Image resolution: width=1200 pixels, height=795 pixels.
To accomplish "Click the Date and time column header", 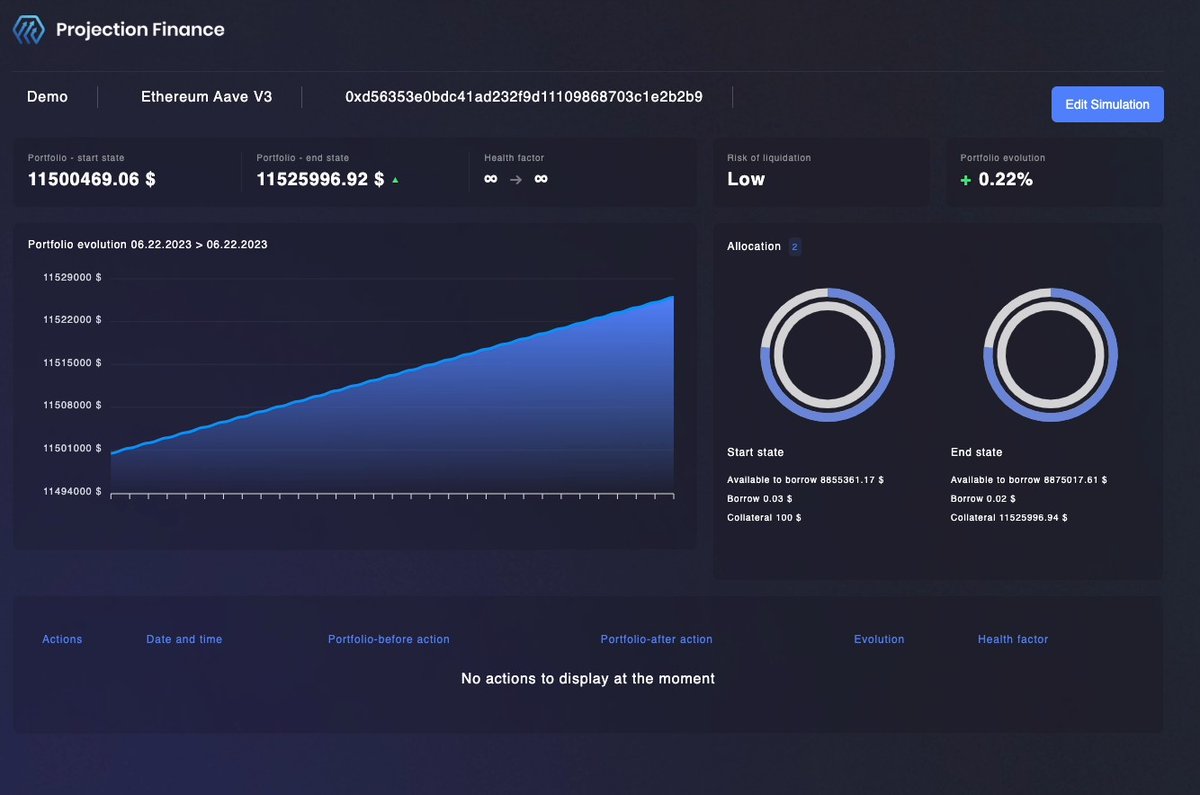I will [x=184, y=639].
